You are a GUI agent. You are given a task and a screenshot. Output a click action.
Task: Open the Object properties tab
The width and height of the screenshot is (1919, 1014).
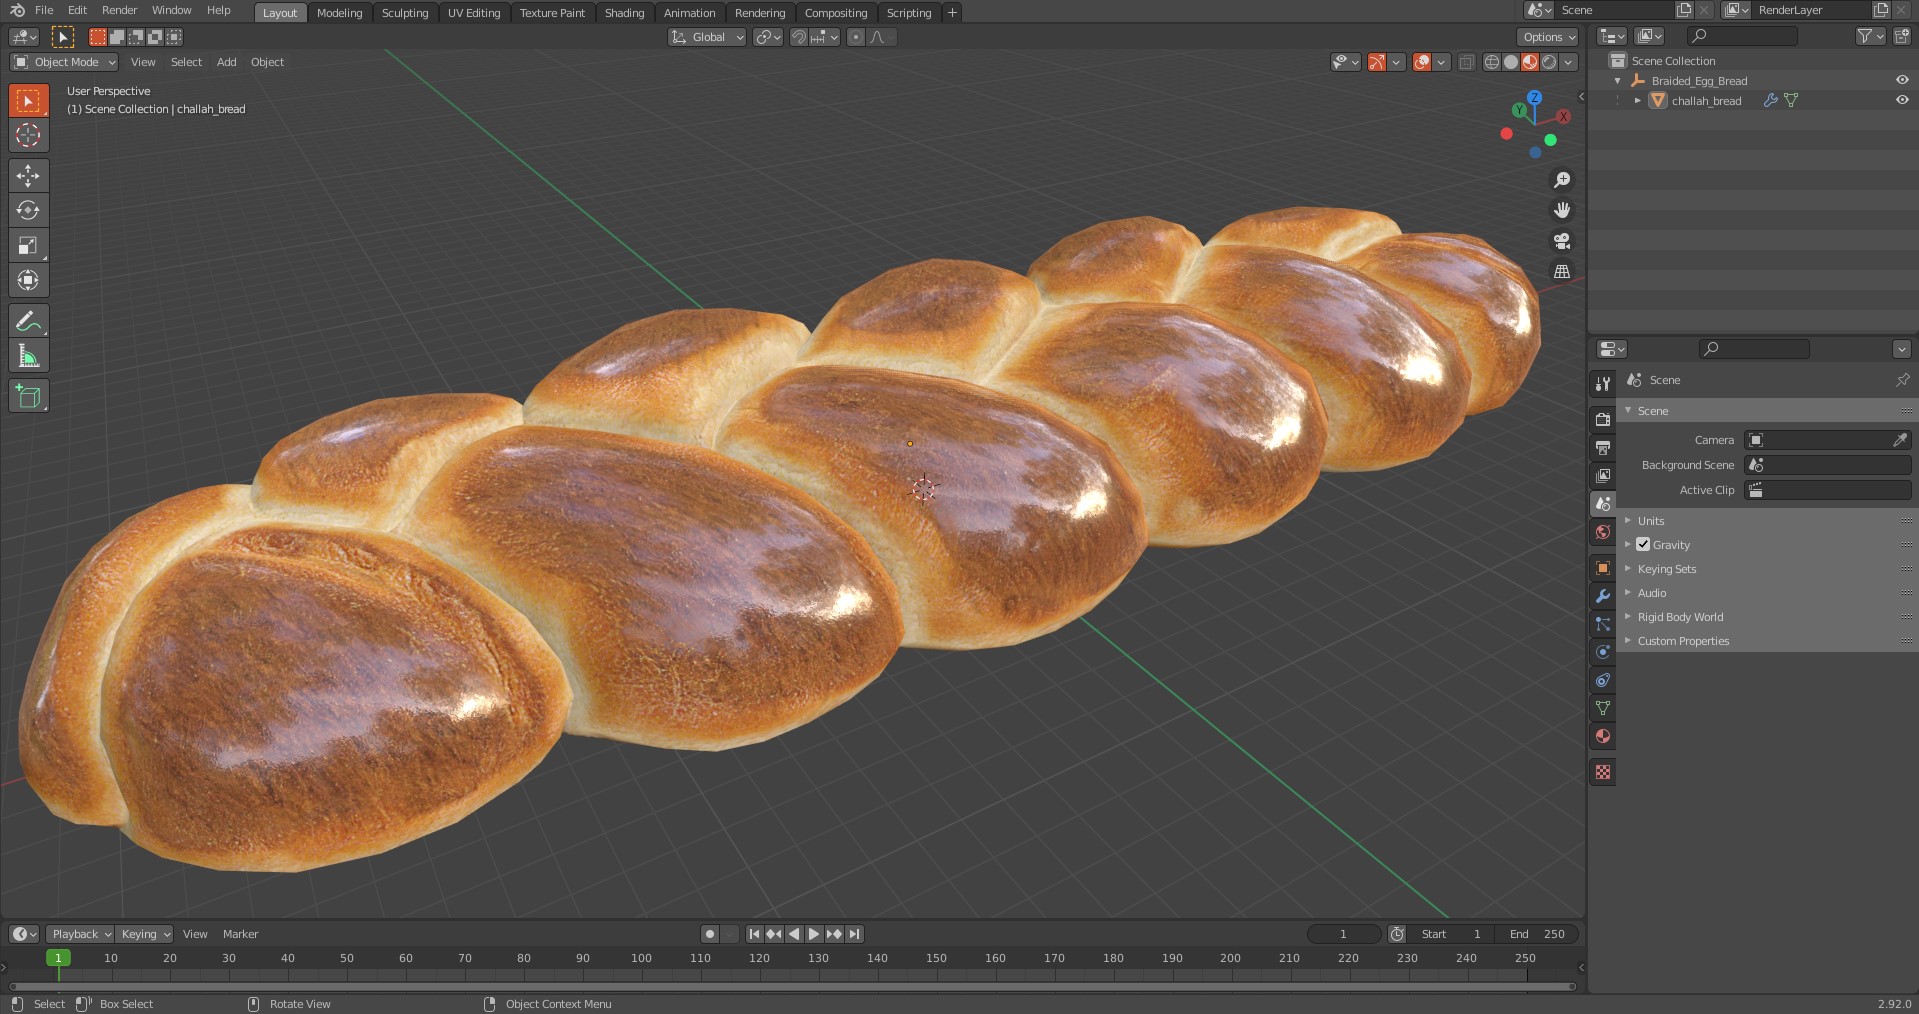1603,568
